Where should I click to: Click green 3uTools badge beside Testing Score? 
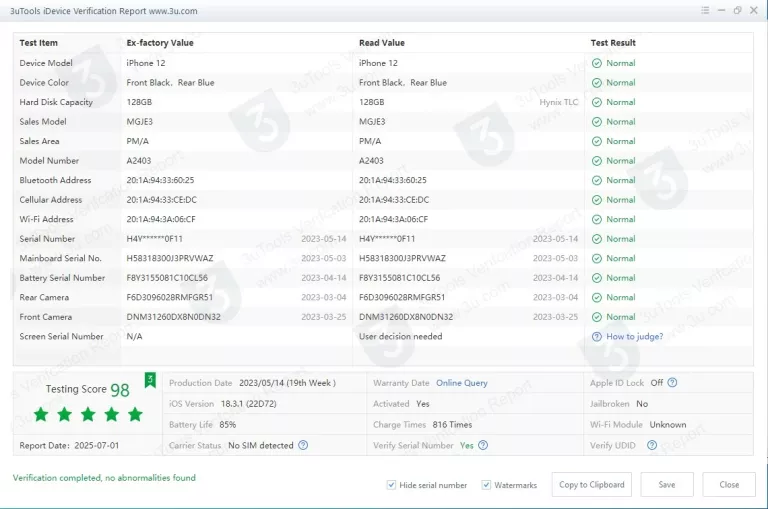150,380
